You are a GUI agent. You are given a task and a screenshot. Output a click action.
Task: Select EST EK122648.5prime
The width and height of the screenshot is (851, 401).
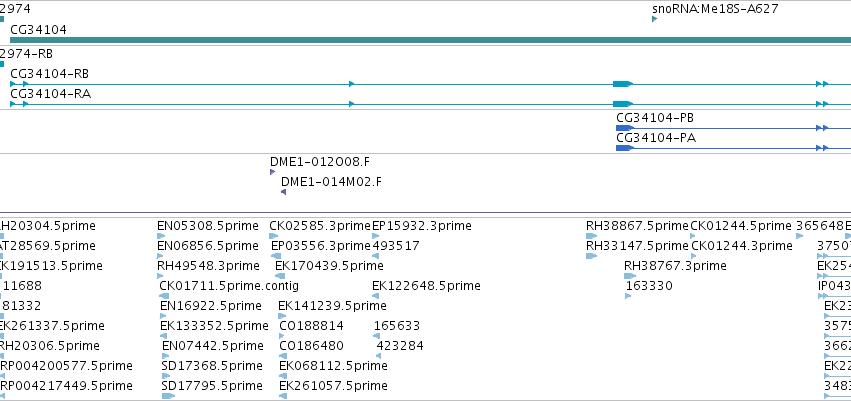click(426, 286)
